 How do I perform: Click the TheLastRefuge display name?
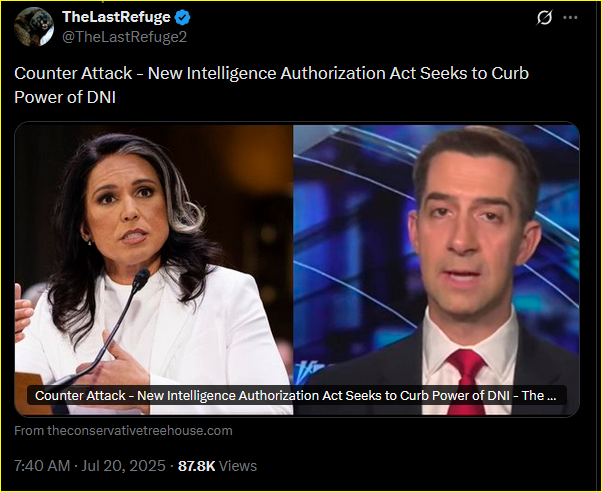click(x=116, y=17)
